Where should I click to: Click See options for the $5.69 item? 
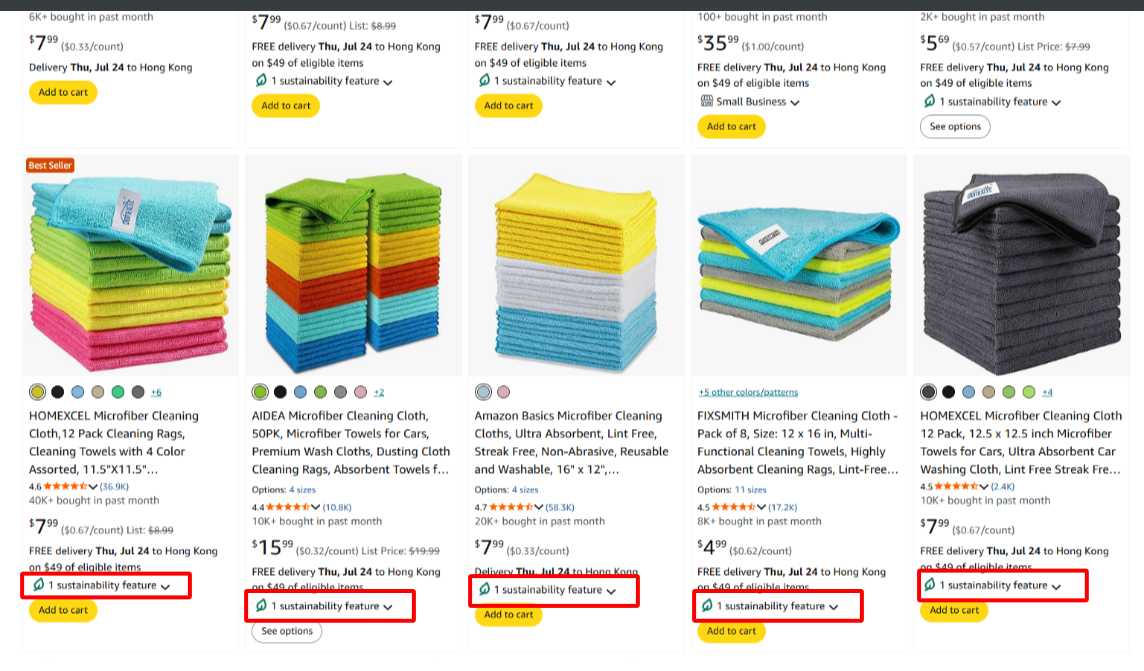click(x=955, y=127)
